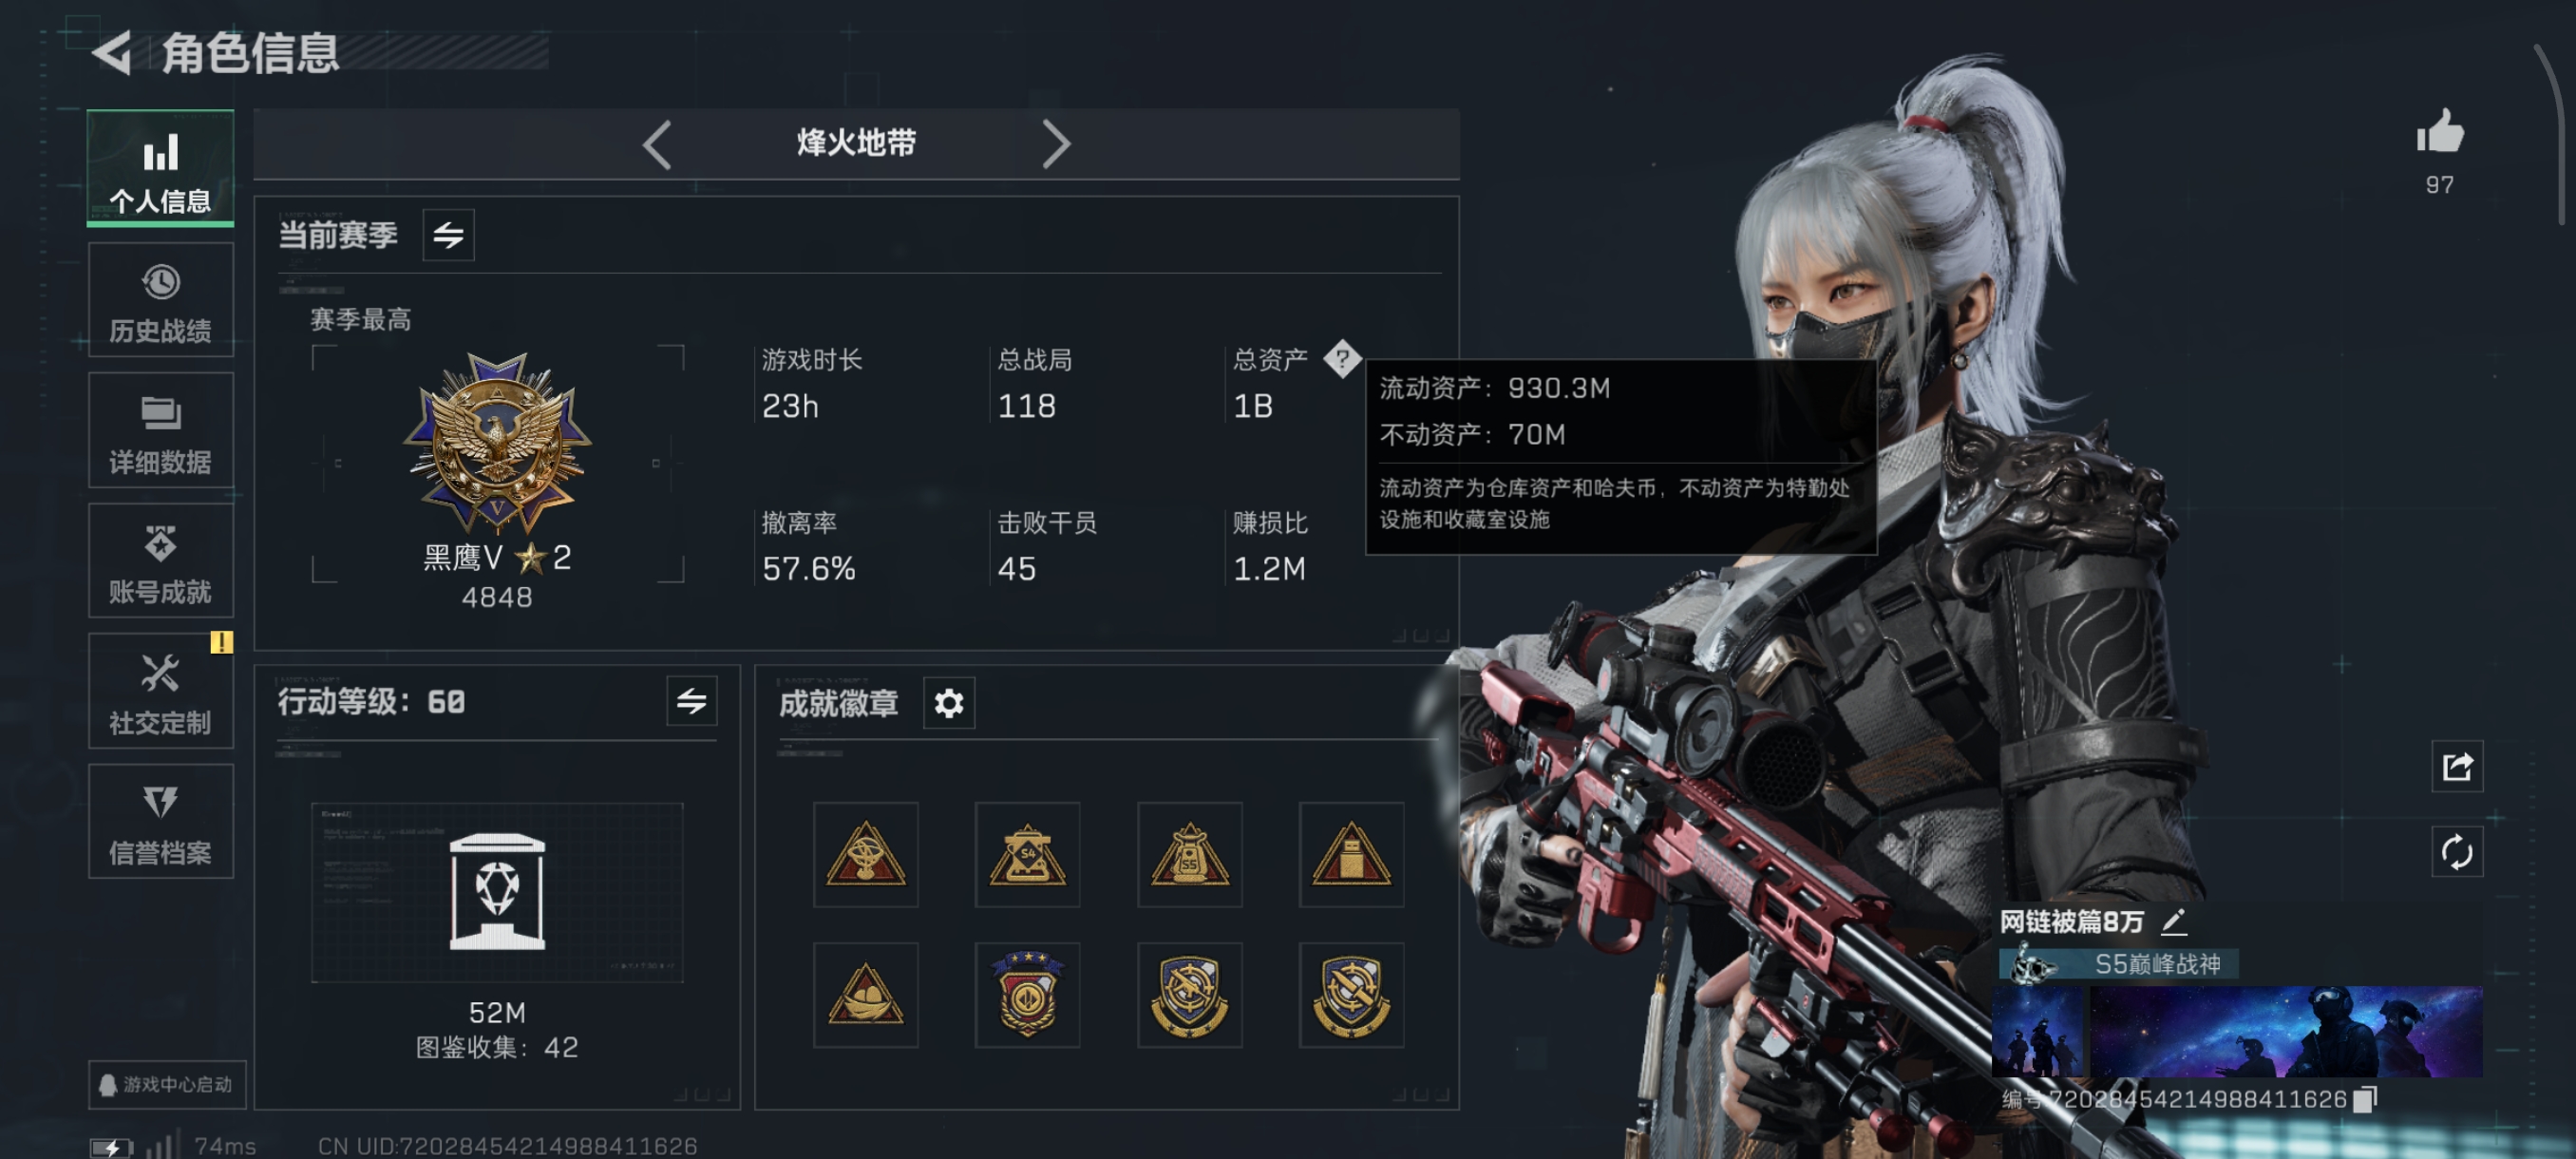Viewport: 2576px width, 1159px height.
Task: Click the 游戏中心启动 button
Action: pyautogui.click(x=167, y=1084)
